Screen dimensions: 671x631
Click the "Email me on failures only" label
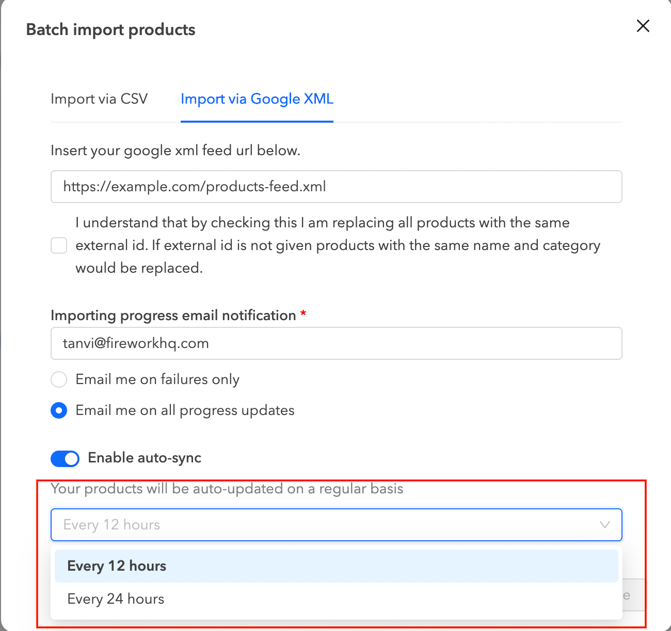pos(157,379)
